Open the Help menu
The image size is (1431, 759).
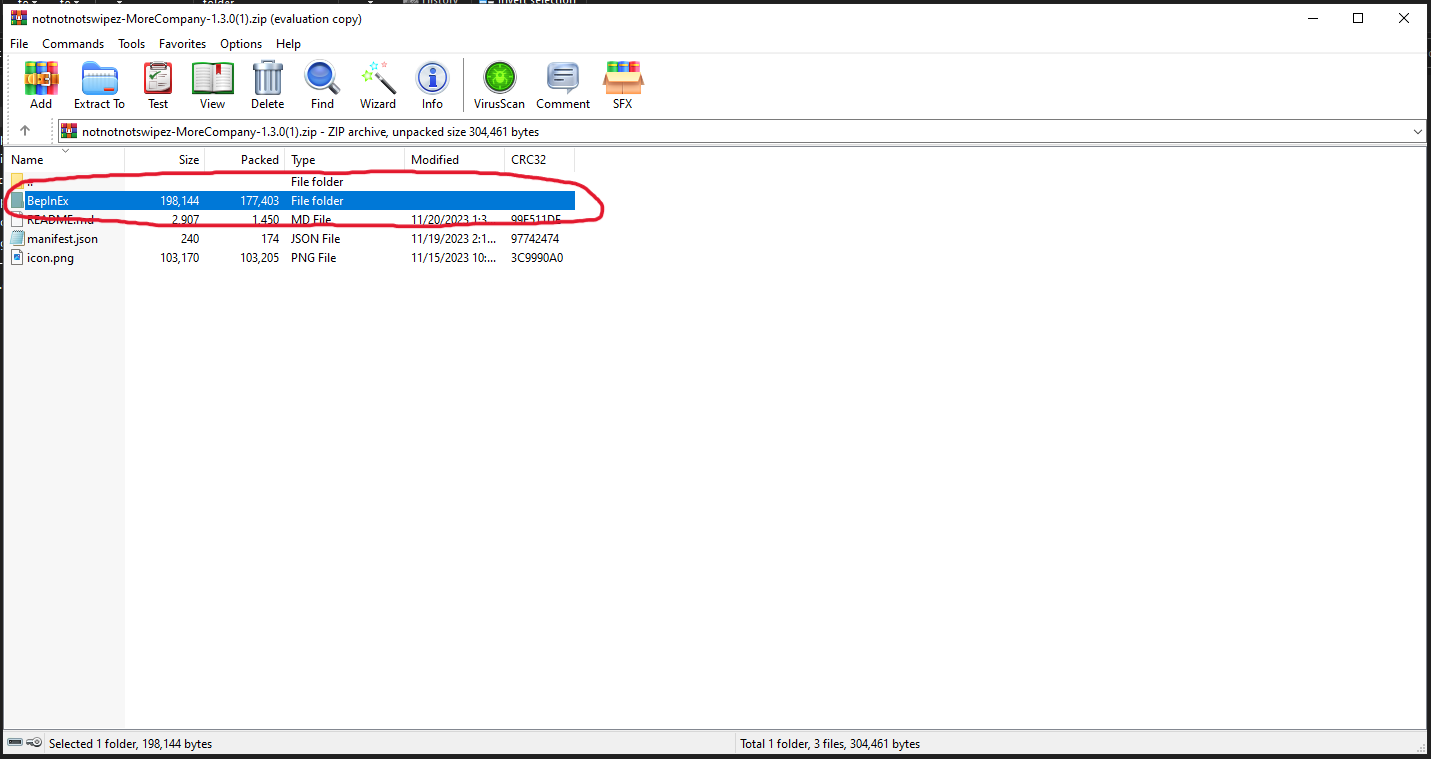pos(288,44)
